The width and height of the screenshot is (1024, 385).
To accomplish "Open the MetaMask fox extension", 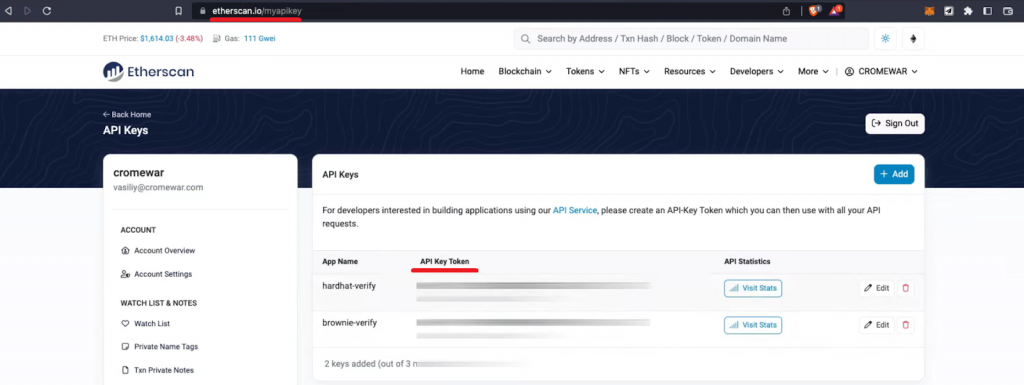I will (929, 11).
